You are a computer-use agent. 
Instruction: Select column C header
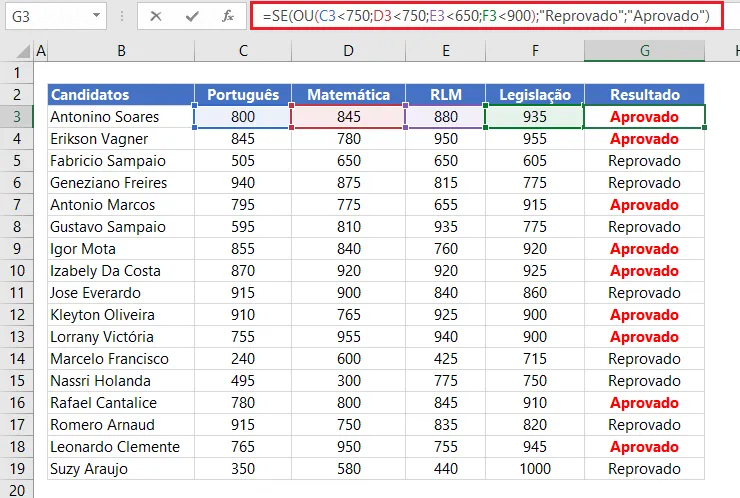pyautogui.click(x=243, y=51)
